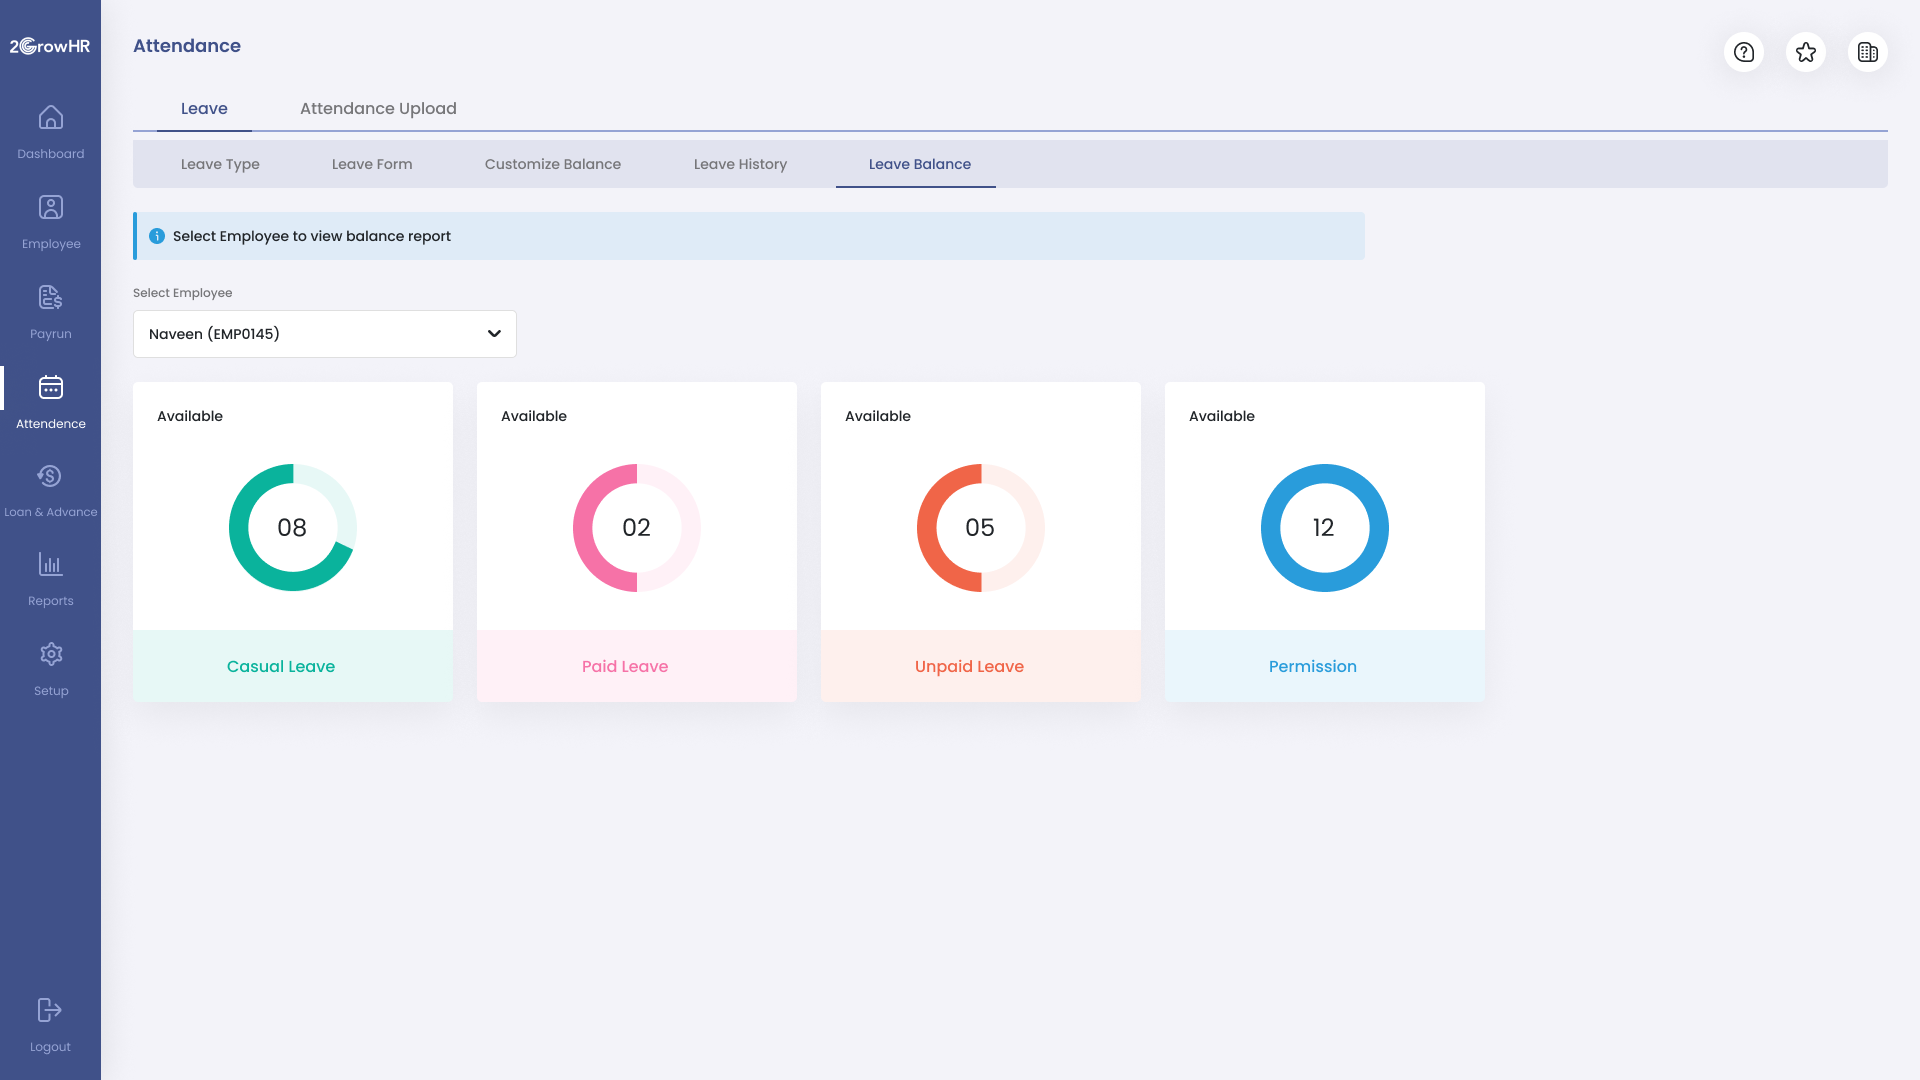Open the Leave History tab
This screenshot has height=1080, width=1920.
pos(740,164)
